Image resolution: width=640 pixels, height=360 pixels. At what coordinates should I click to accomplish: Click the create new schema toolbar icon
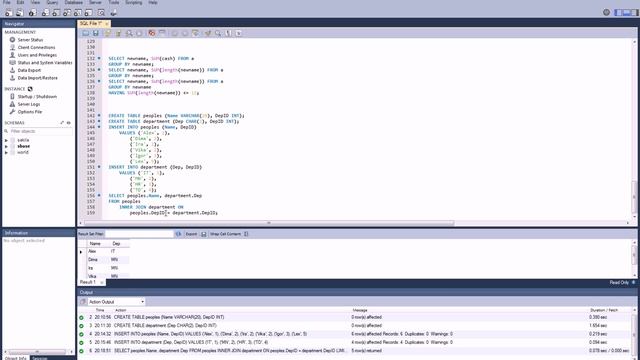(x=45, y=13)
